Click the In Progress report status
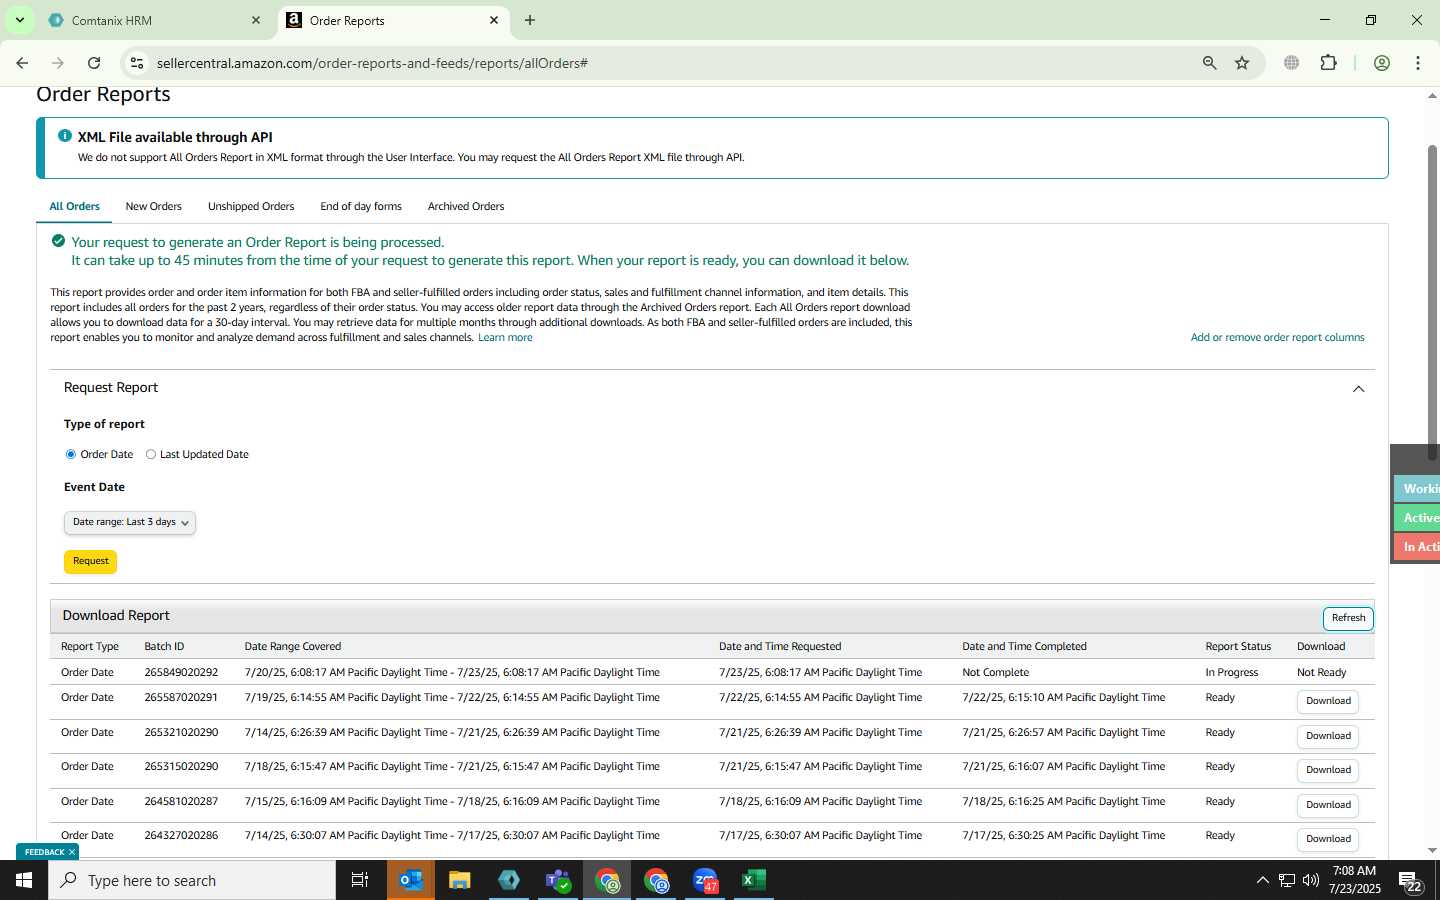 click(x=1232, y=672)
